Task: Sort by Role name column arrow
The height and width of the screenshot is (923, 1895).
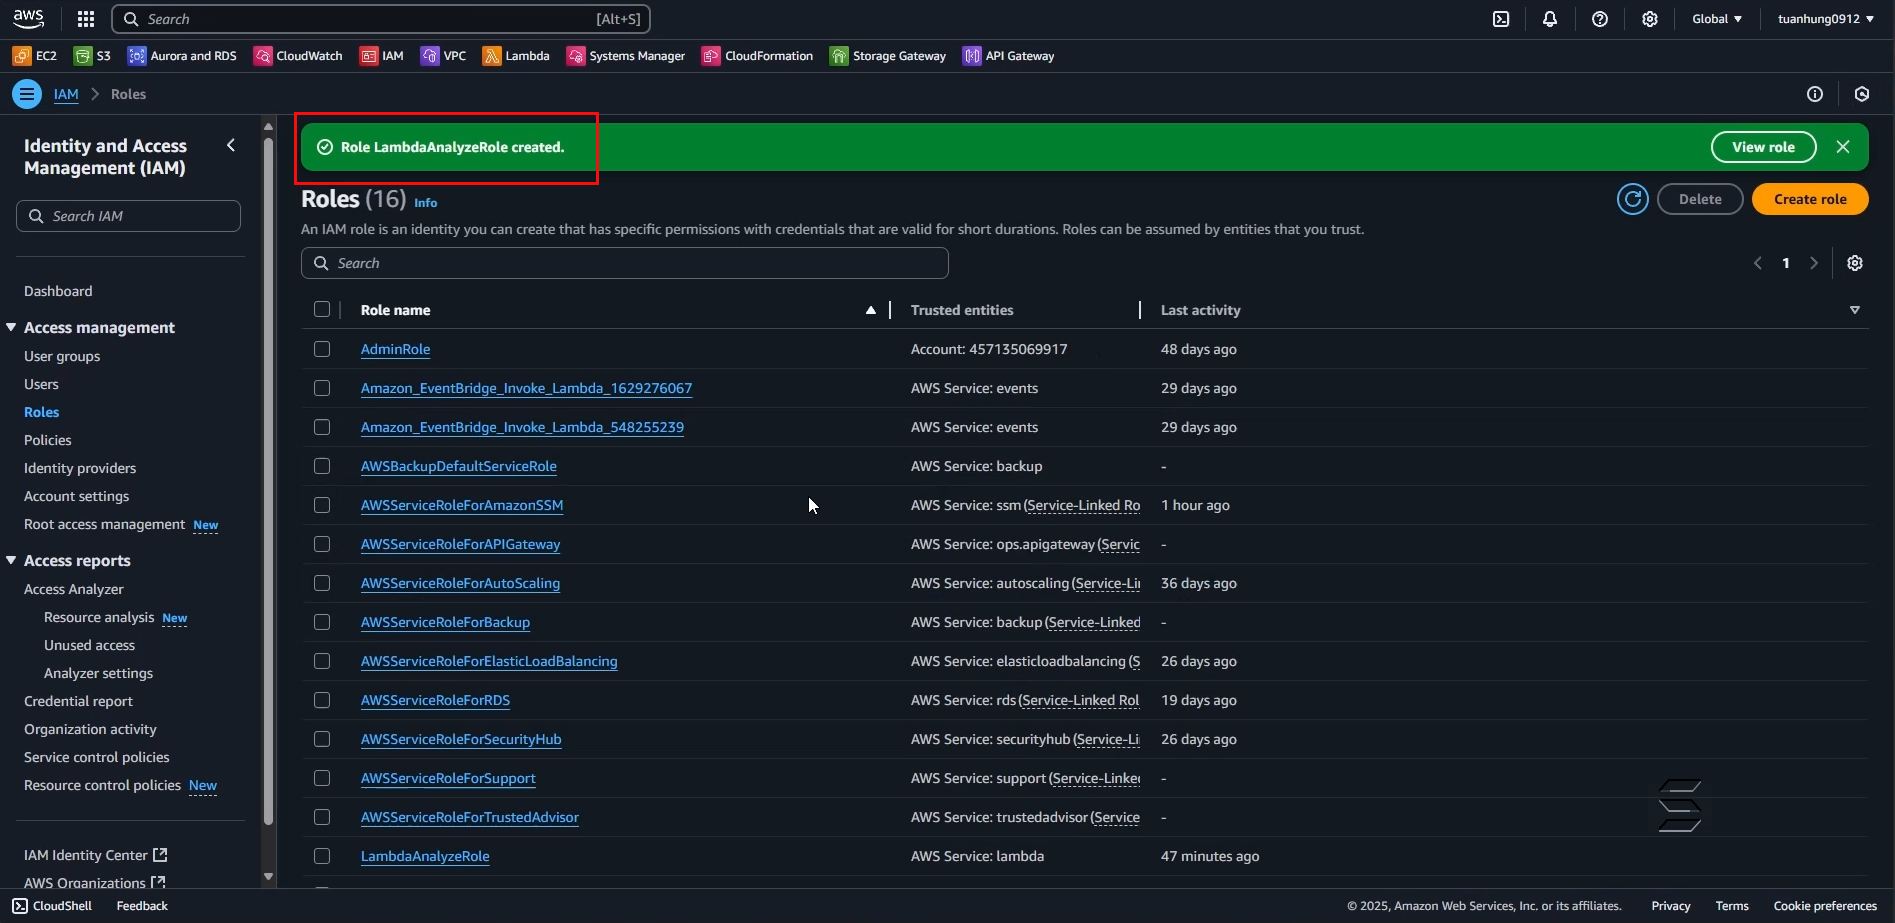Action: click(x=871, y=310)
